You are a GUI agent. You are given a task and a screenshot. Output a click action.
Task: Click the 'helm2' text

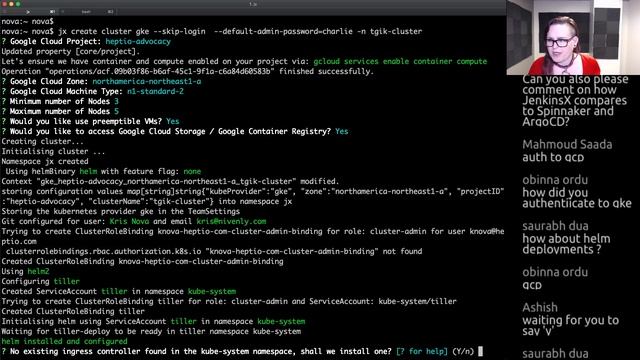[38, 271]
